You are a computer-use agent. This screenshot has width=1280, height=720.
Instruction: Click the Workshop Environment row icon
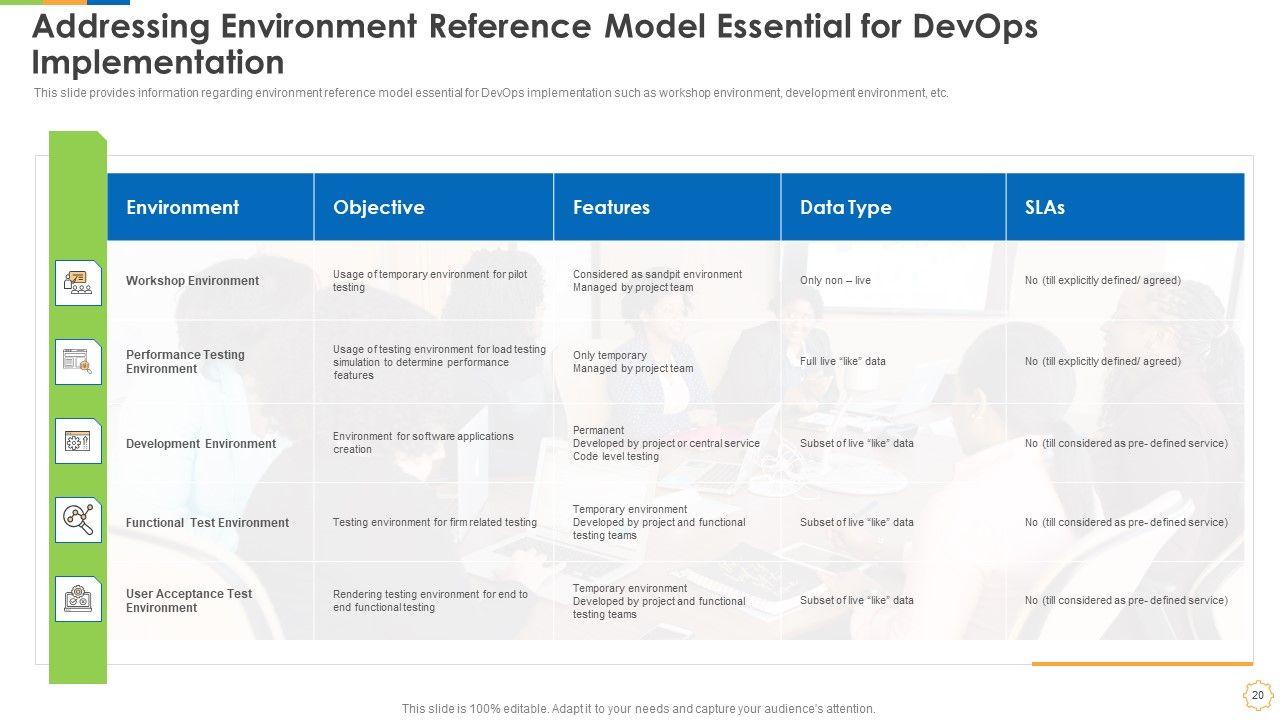78,282
